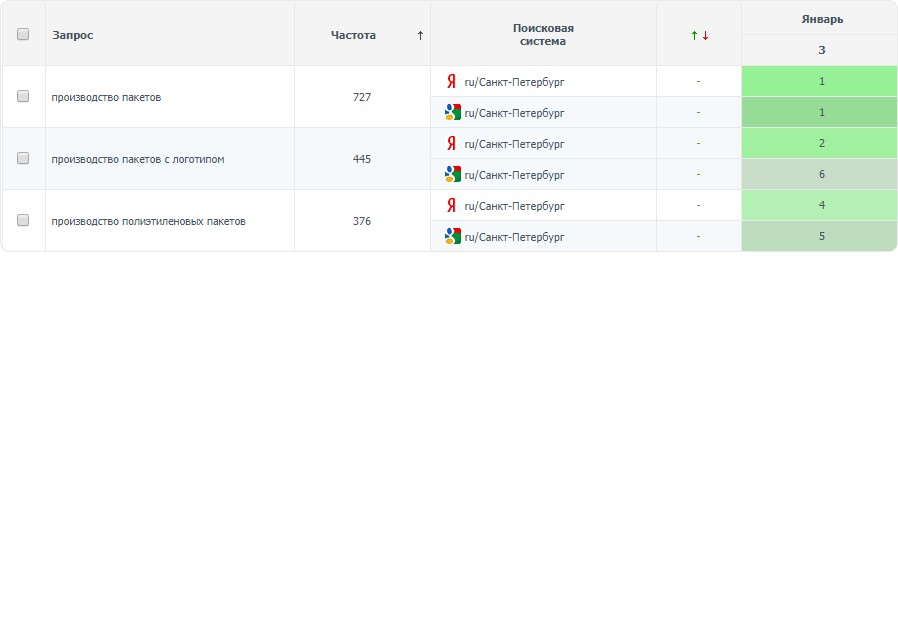Click Yandex position cell '1' for 'производство пакетов'
This screenshot has height=623, width=898.
pos(820,81)
